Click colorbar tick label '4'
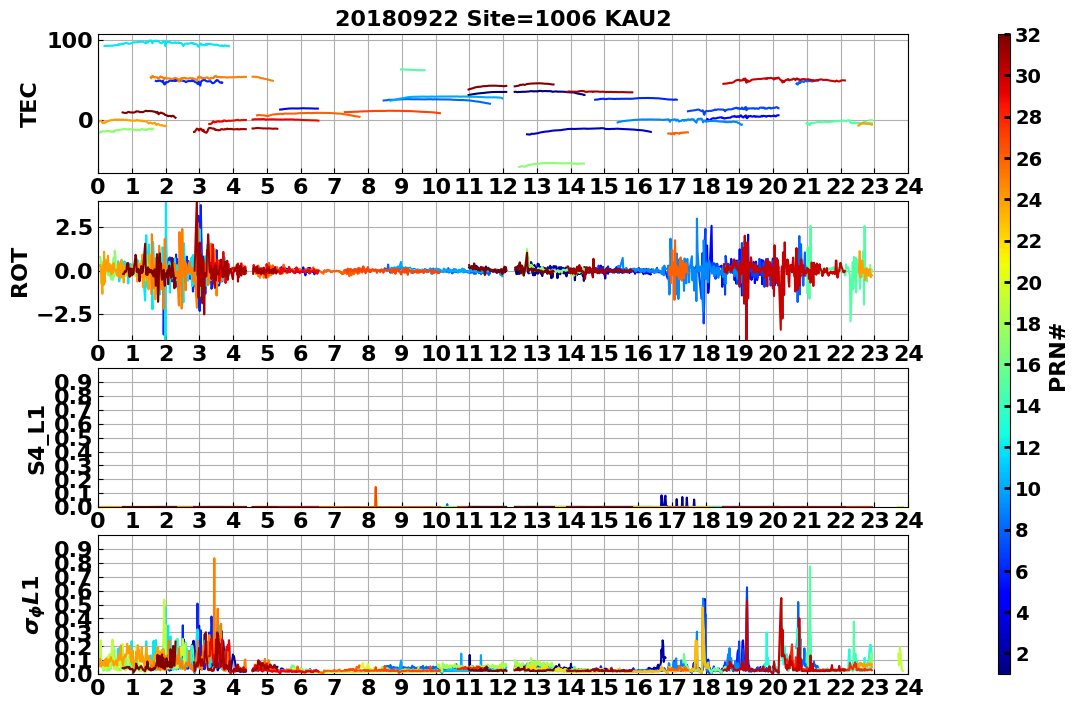This screenshot has height=709, width=1077. (x=1022, y=612)
